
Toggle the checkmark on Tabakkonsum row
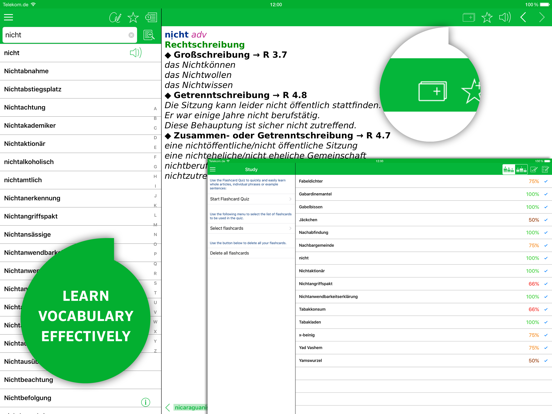point(546,309)
